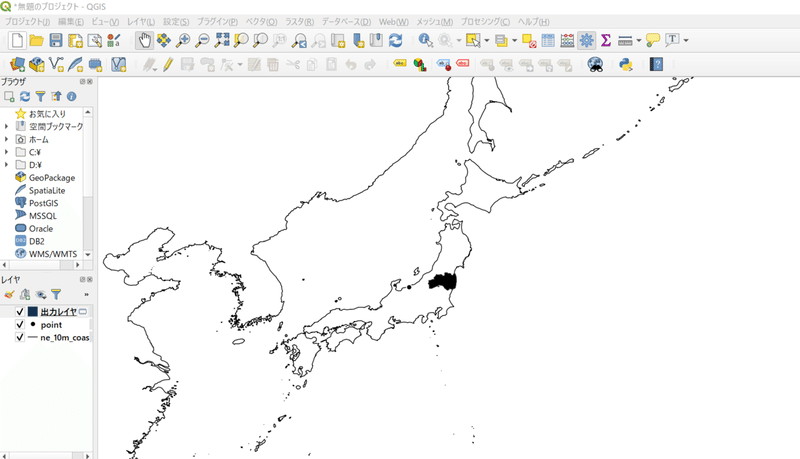Select the Pan Map hand tool
Screen dimensions: 800x459
pyautogui.click(x=144, y=40)
